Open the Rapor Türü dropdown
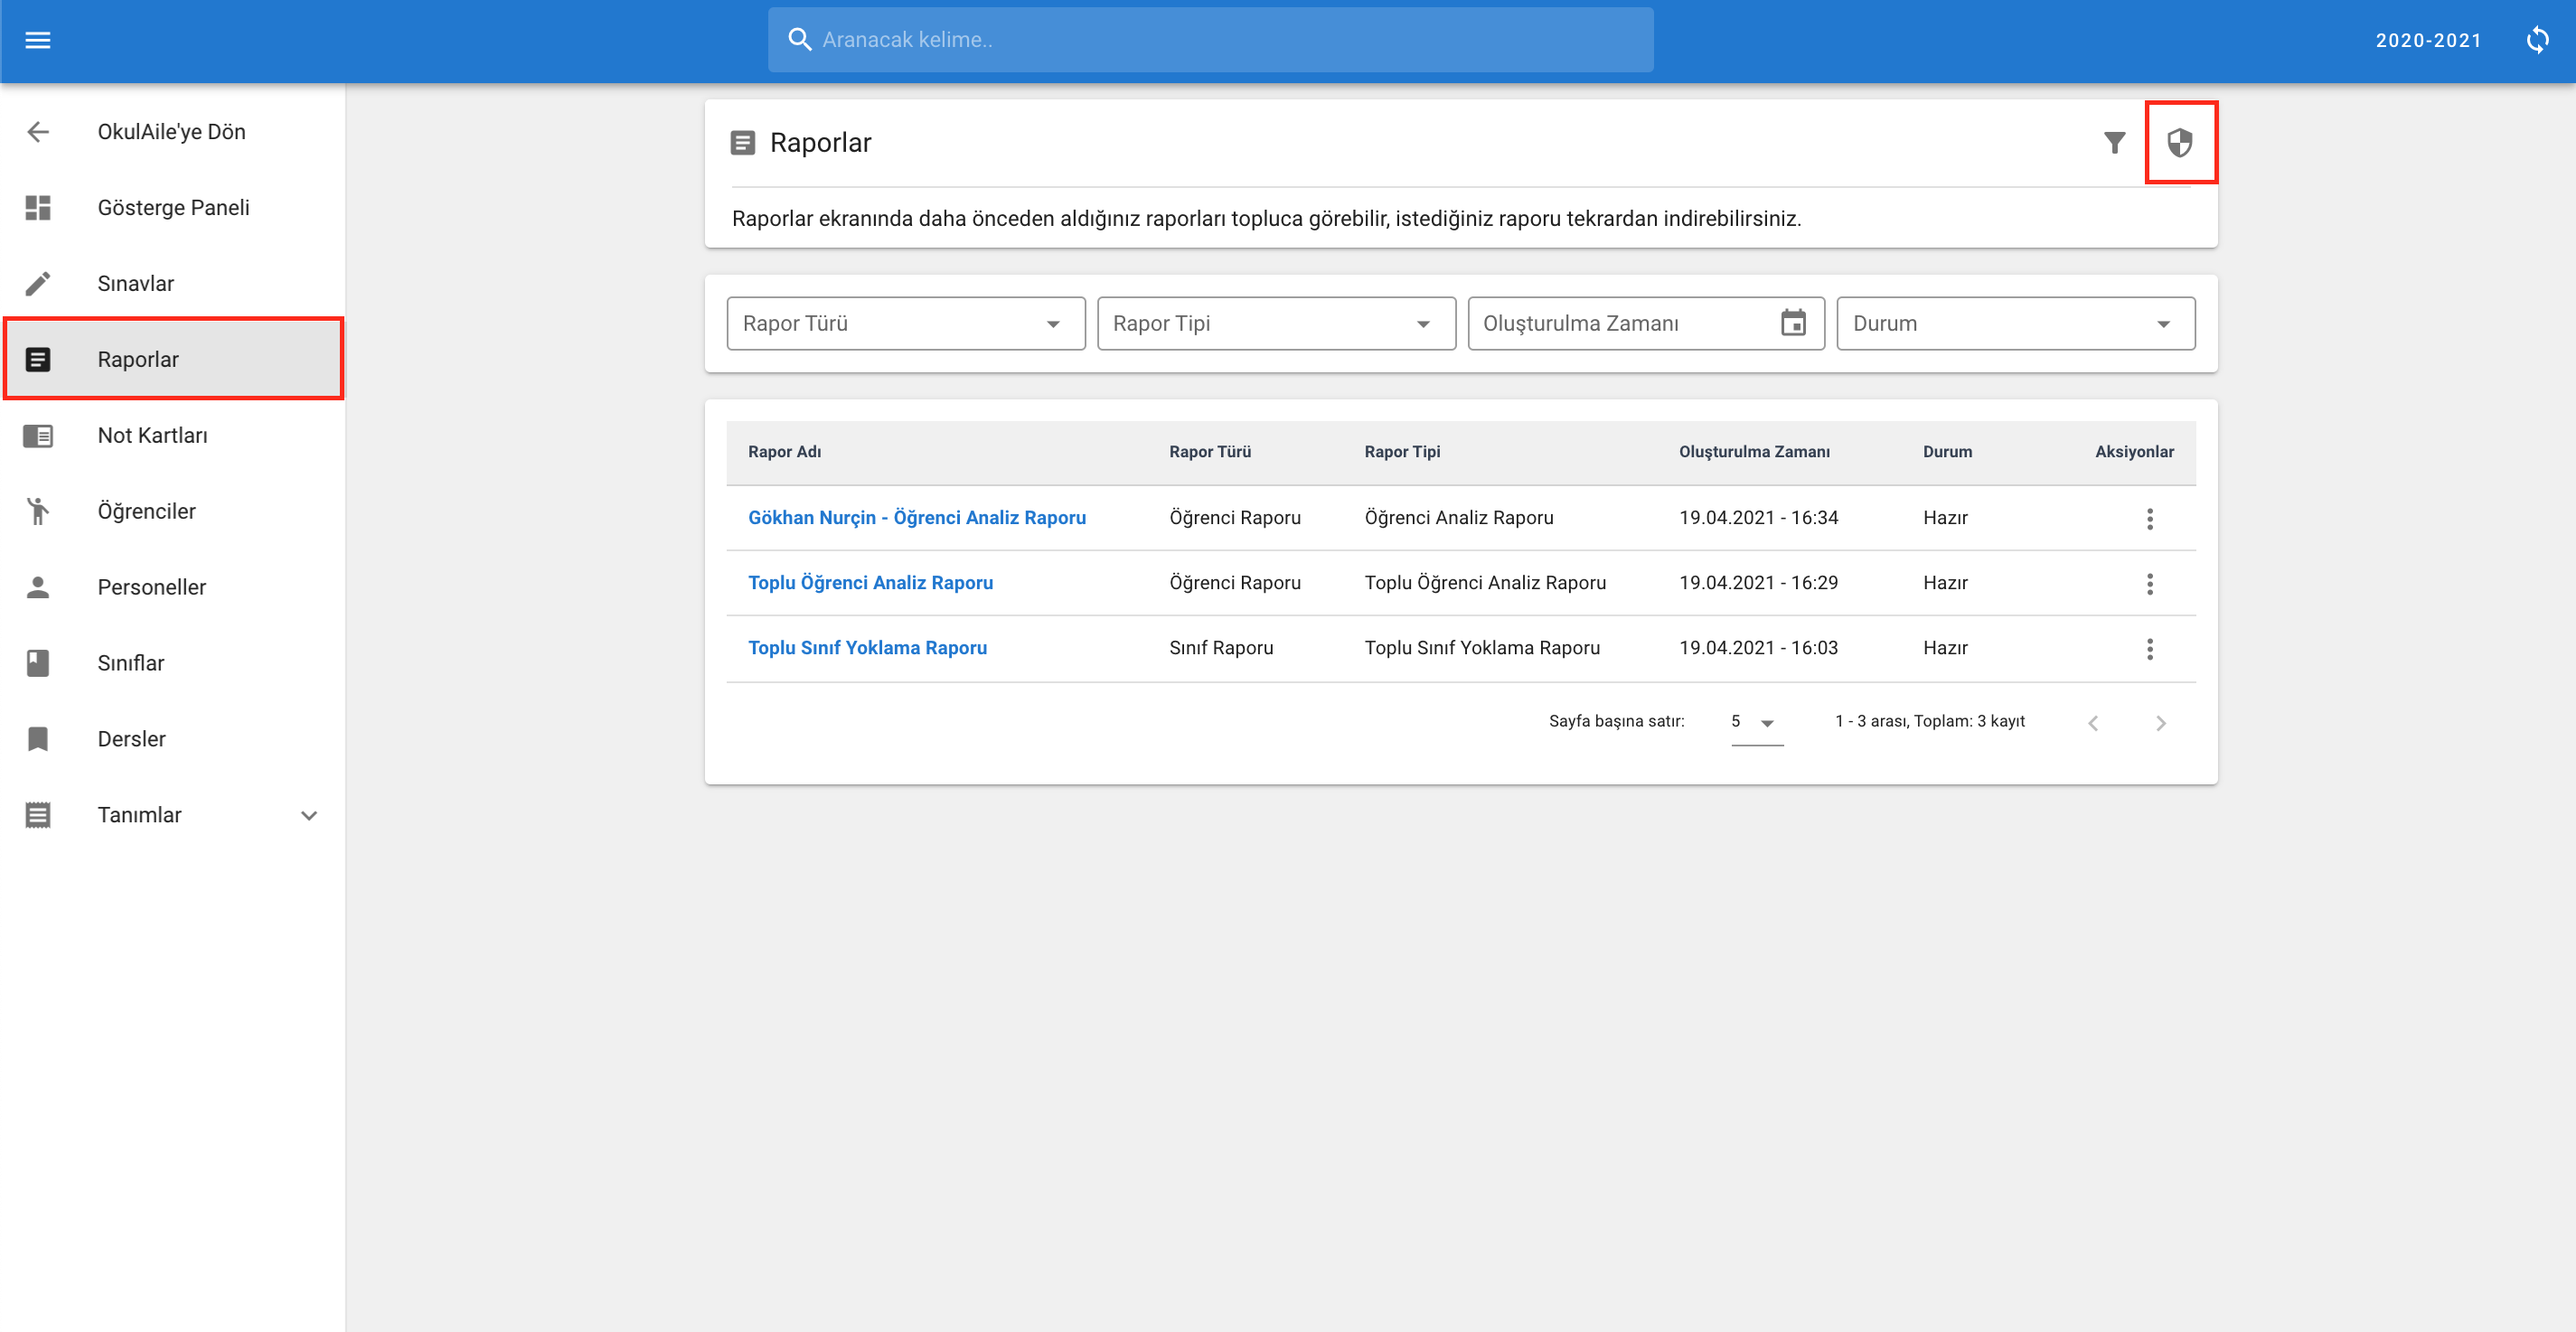 click(x=906, y=323)
